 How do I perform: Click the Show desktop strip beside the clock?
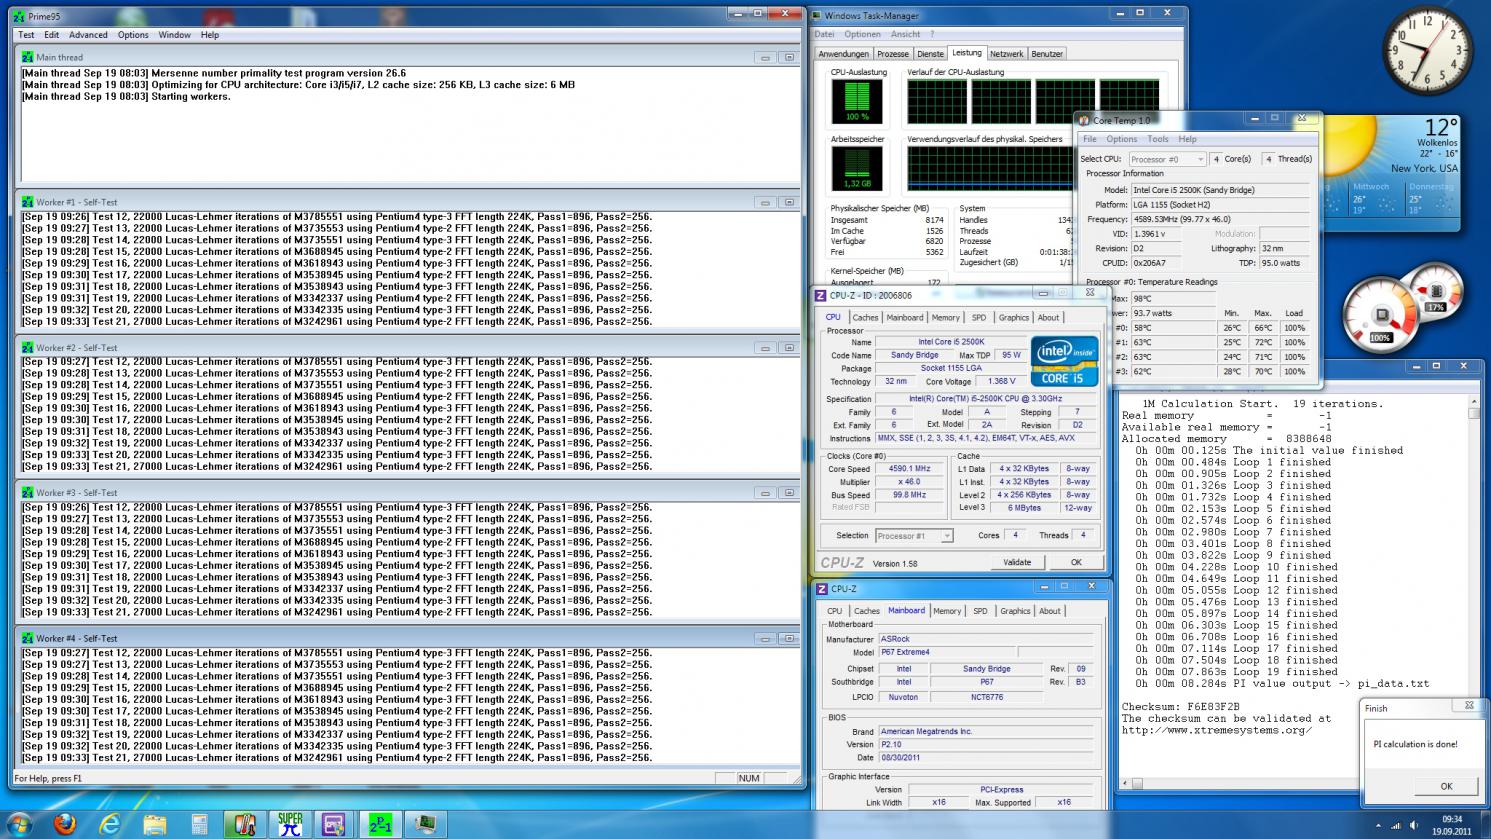[1484, 825]
